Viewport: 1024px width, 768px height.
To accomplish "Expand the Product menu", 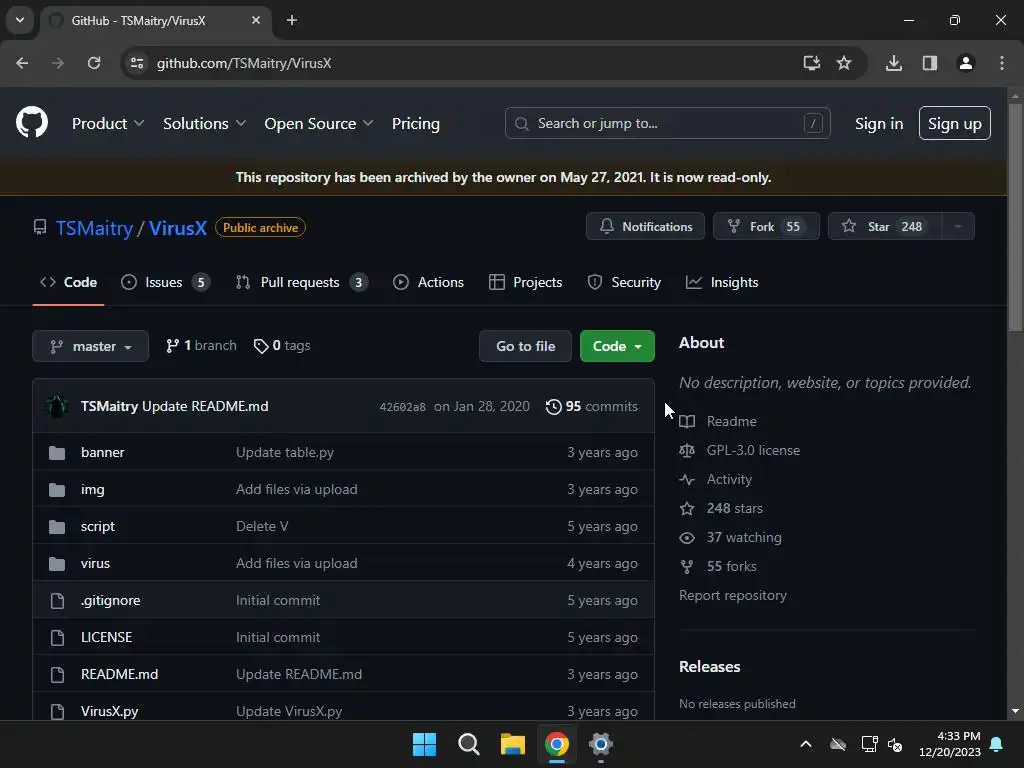I will pos(108,123).
